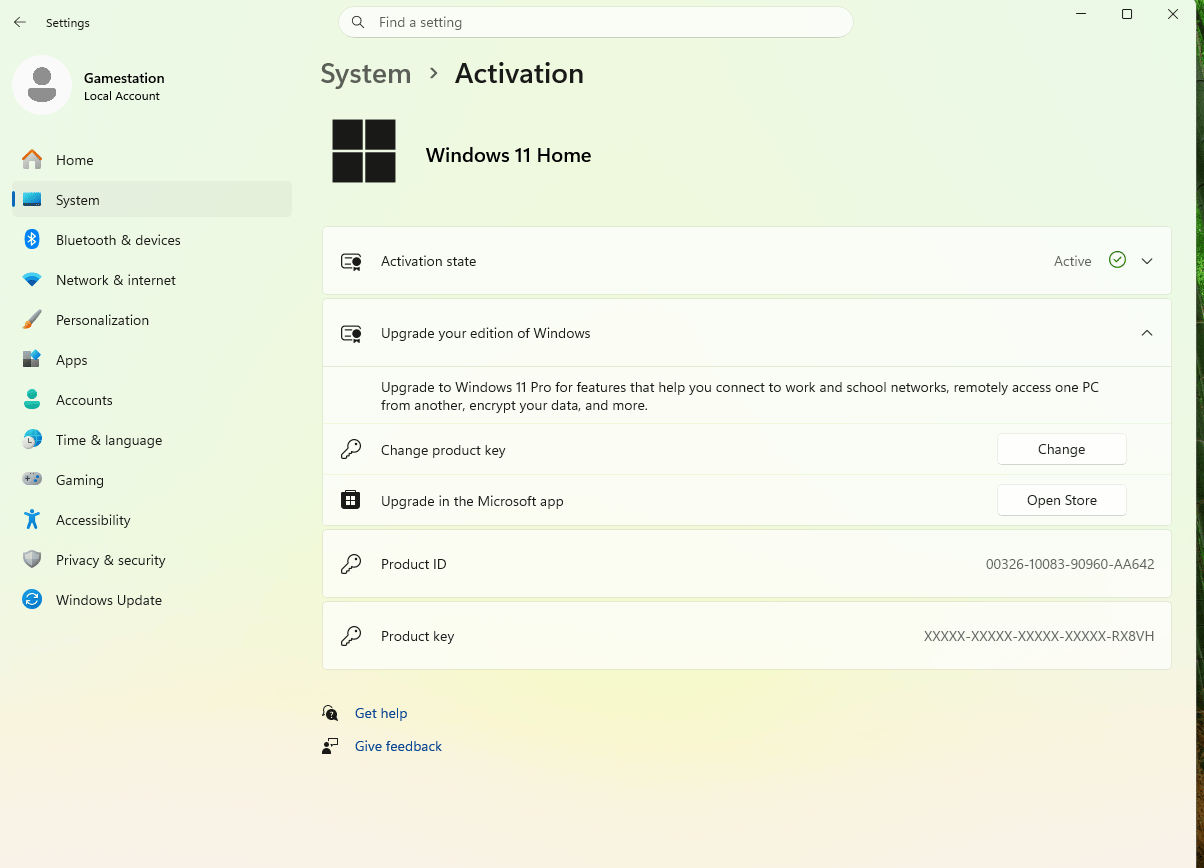Expand the Activation state chevron
1204x868 pixels.
coord(1147,261)
